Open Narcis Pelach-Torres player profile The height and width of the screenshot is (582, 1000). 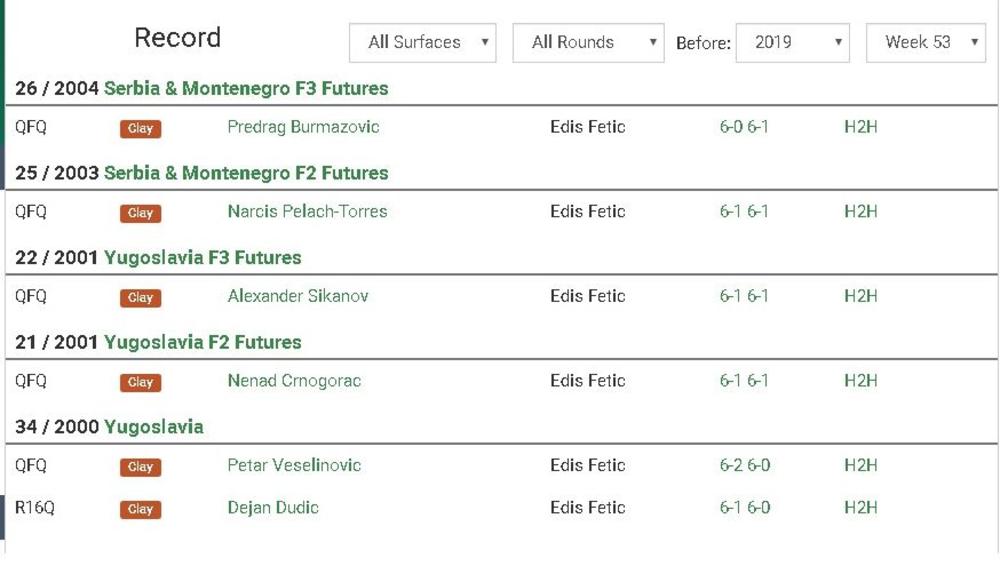point(307,212)
